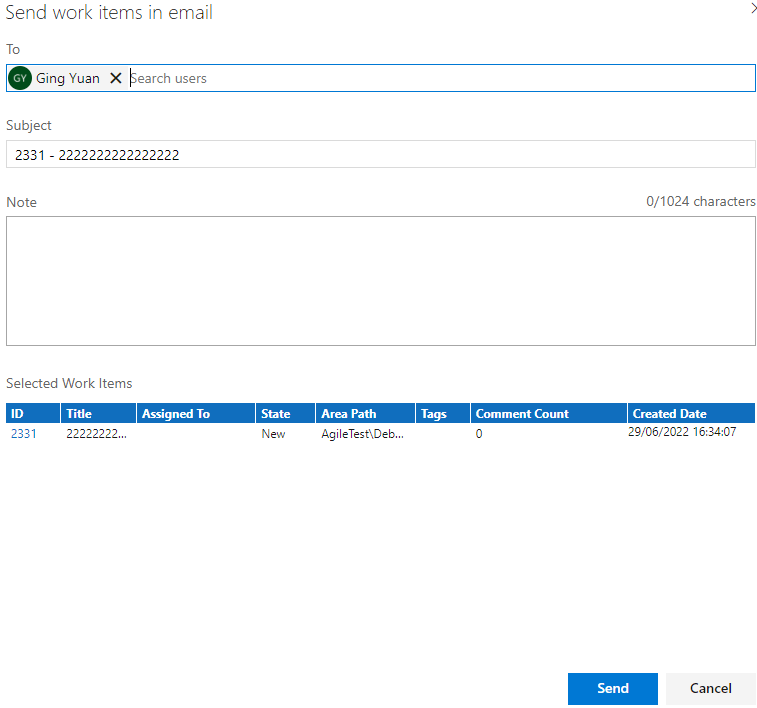Send the work item email
The image size is (757, 708).
pos(613,689)
